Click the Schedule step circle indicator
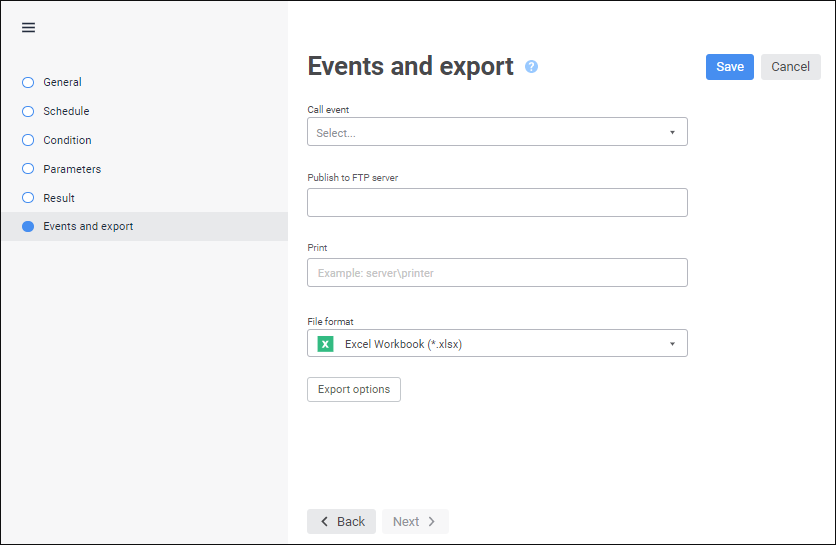This screenshot has width=836, height=545. coord(28,111)
